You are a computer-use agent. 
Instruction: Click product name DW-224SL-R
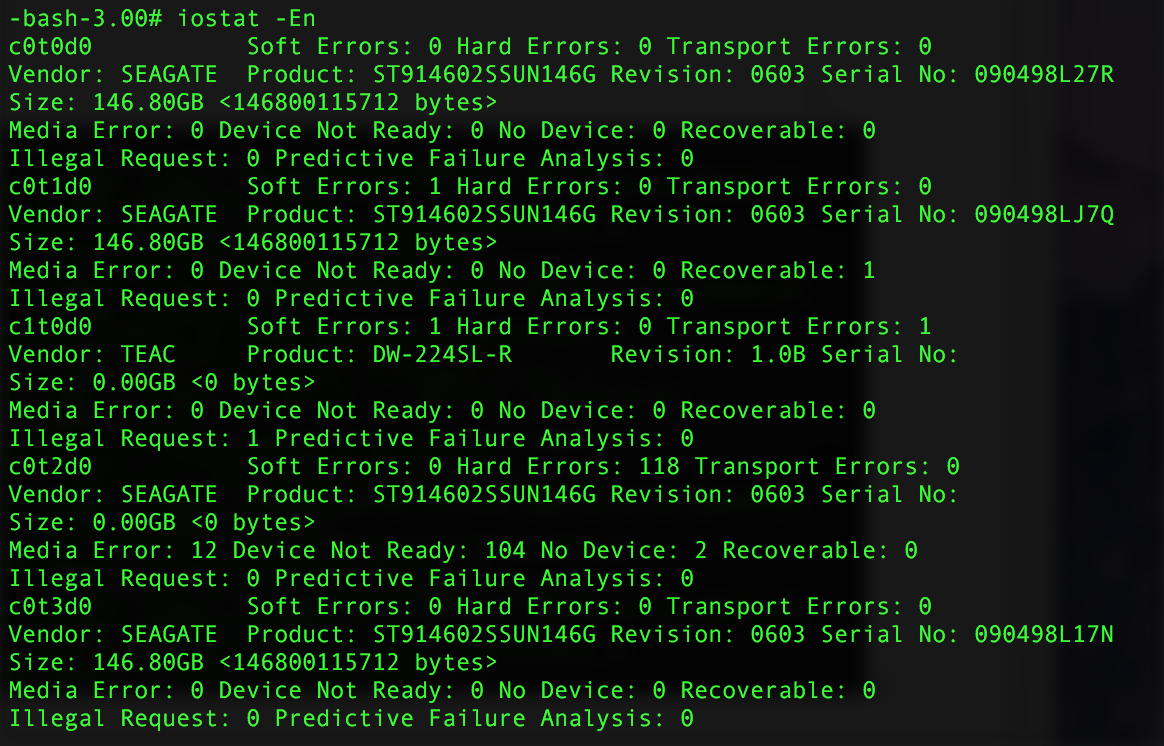(x=442, y=354)
